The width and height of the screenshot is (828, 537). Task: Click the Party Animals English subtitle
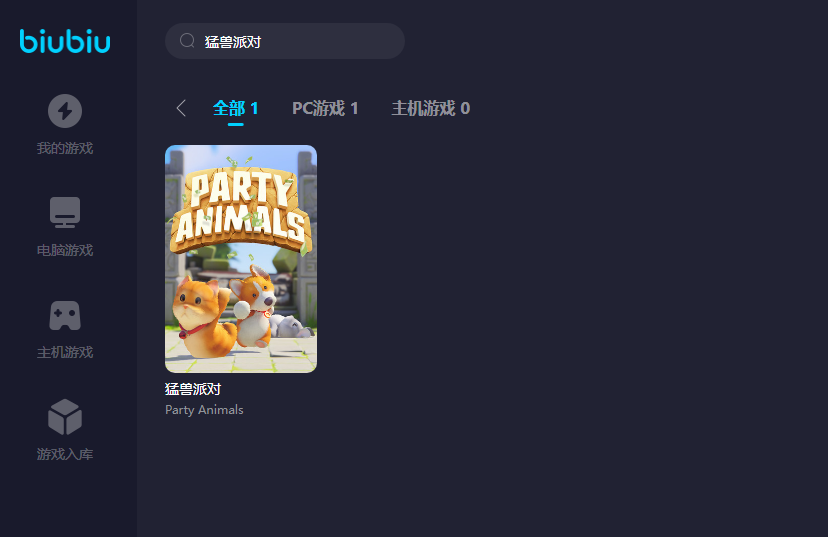204,410
